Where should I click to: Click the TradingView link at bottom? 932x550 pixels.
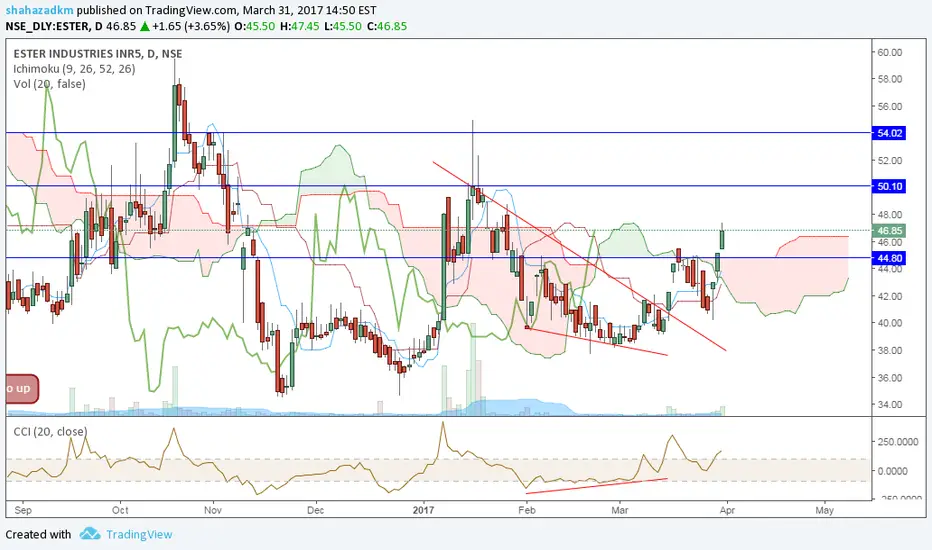pos(139,535)
